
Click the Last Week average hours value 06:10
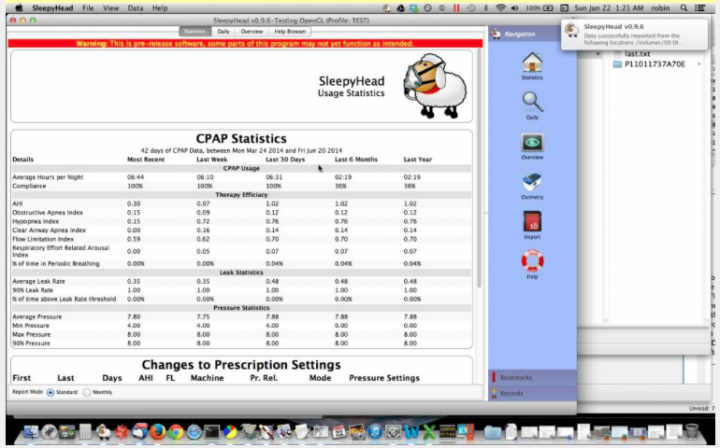205,177
